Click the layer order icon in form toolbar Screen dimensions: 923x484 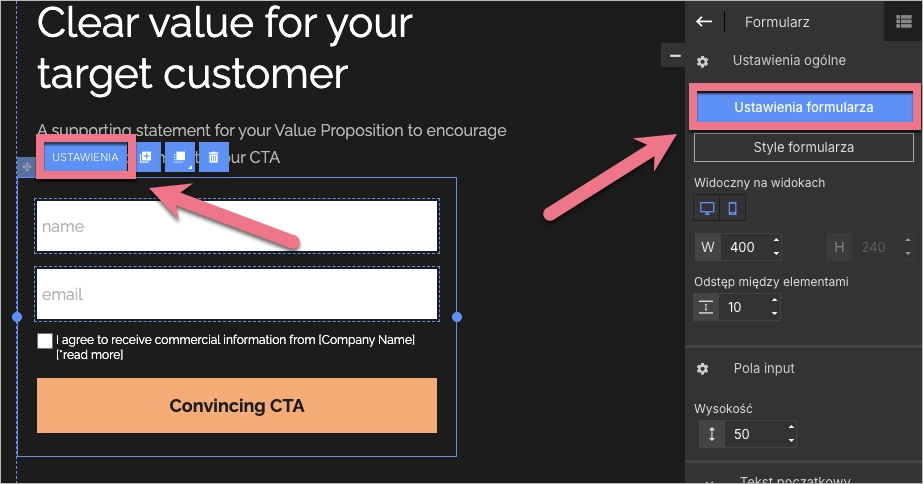point(180,157)
